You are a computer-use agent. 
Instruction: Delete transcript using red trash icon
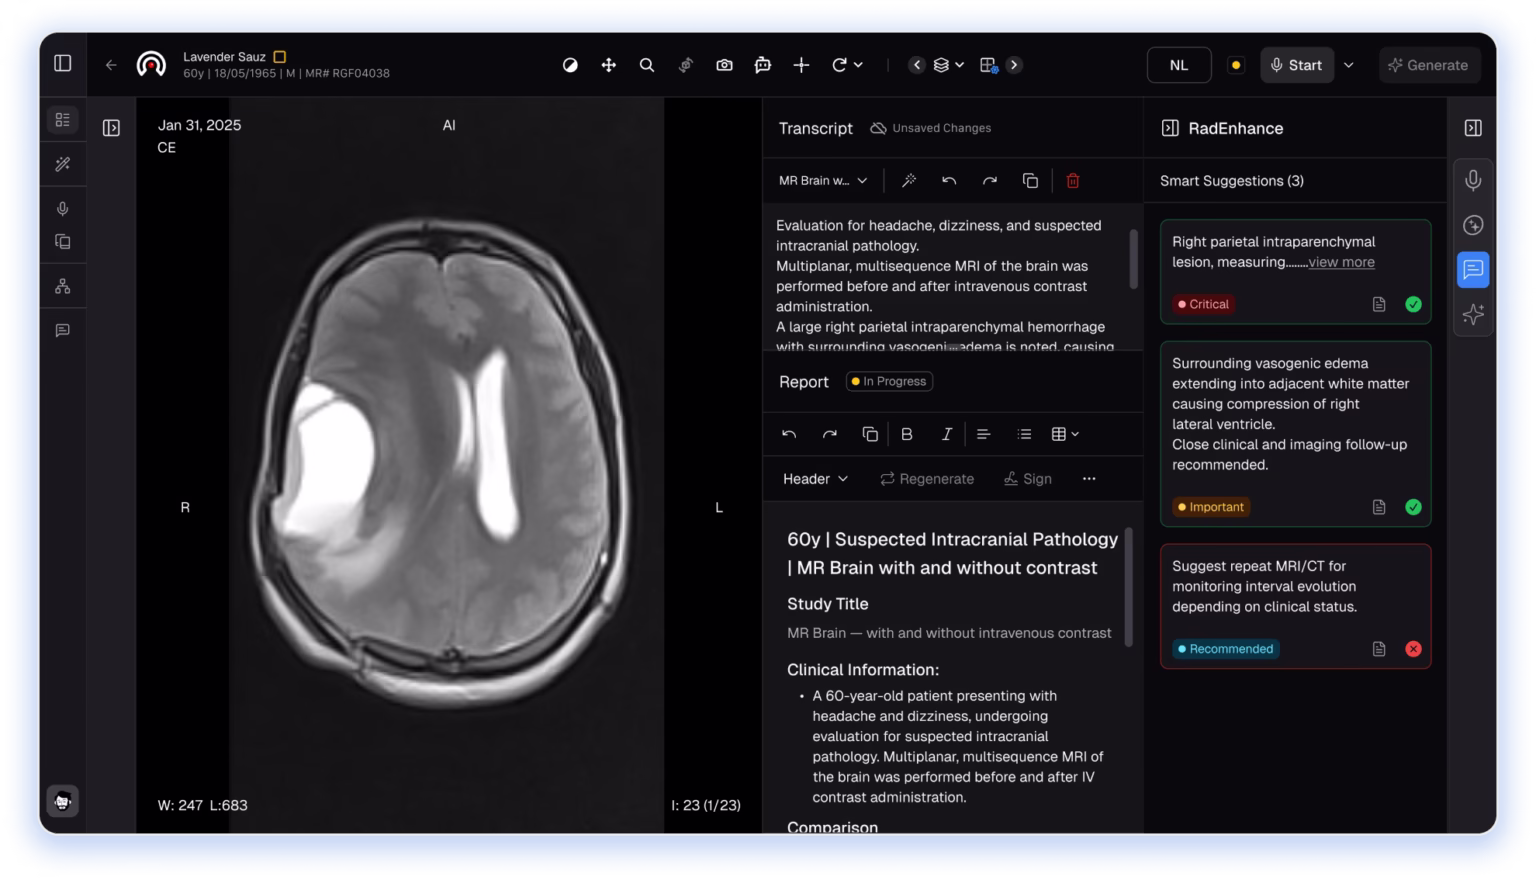[1072, 181]
